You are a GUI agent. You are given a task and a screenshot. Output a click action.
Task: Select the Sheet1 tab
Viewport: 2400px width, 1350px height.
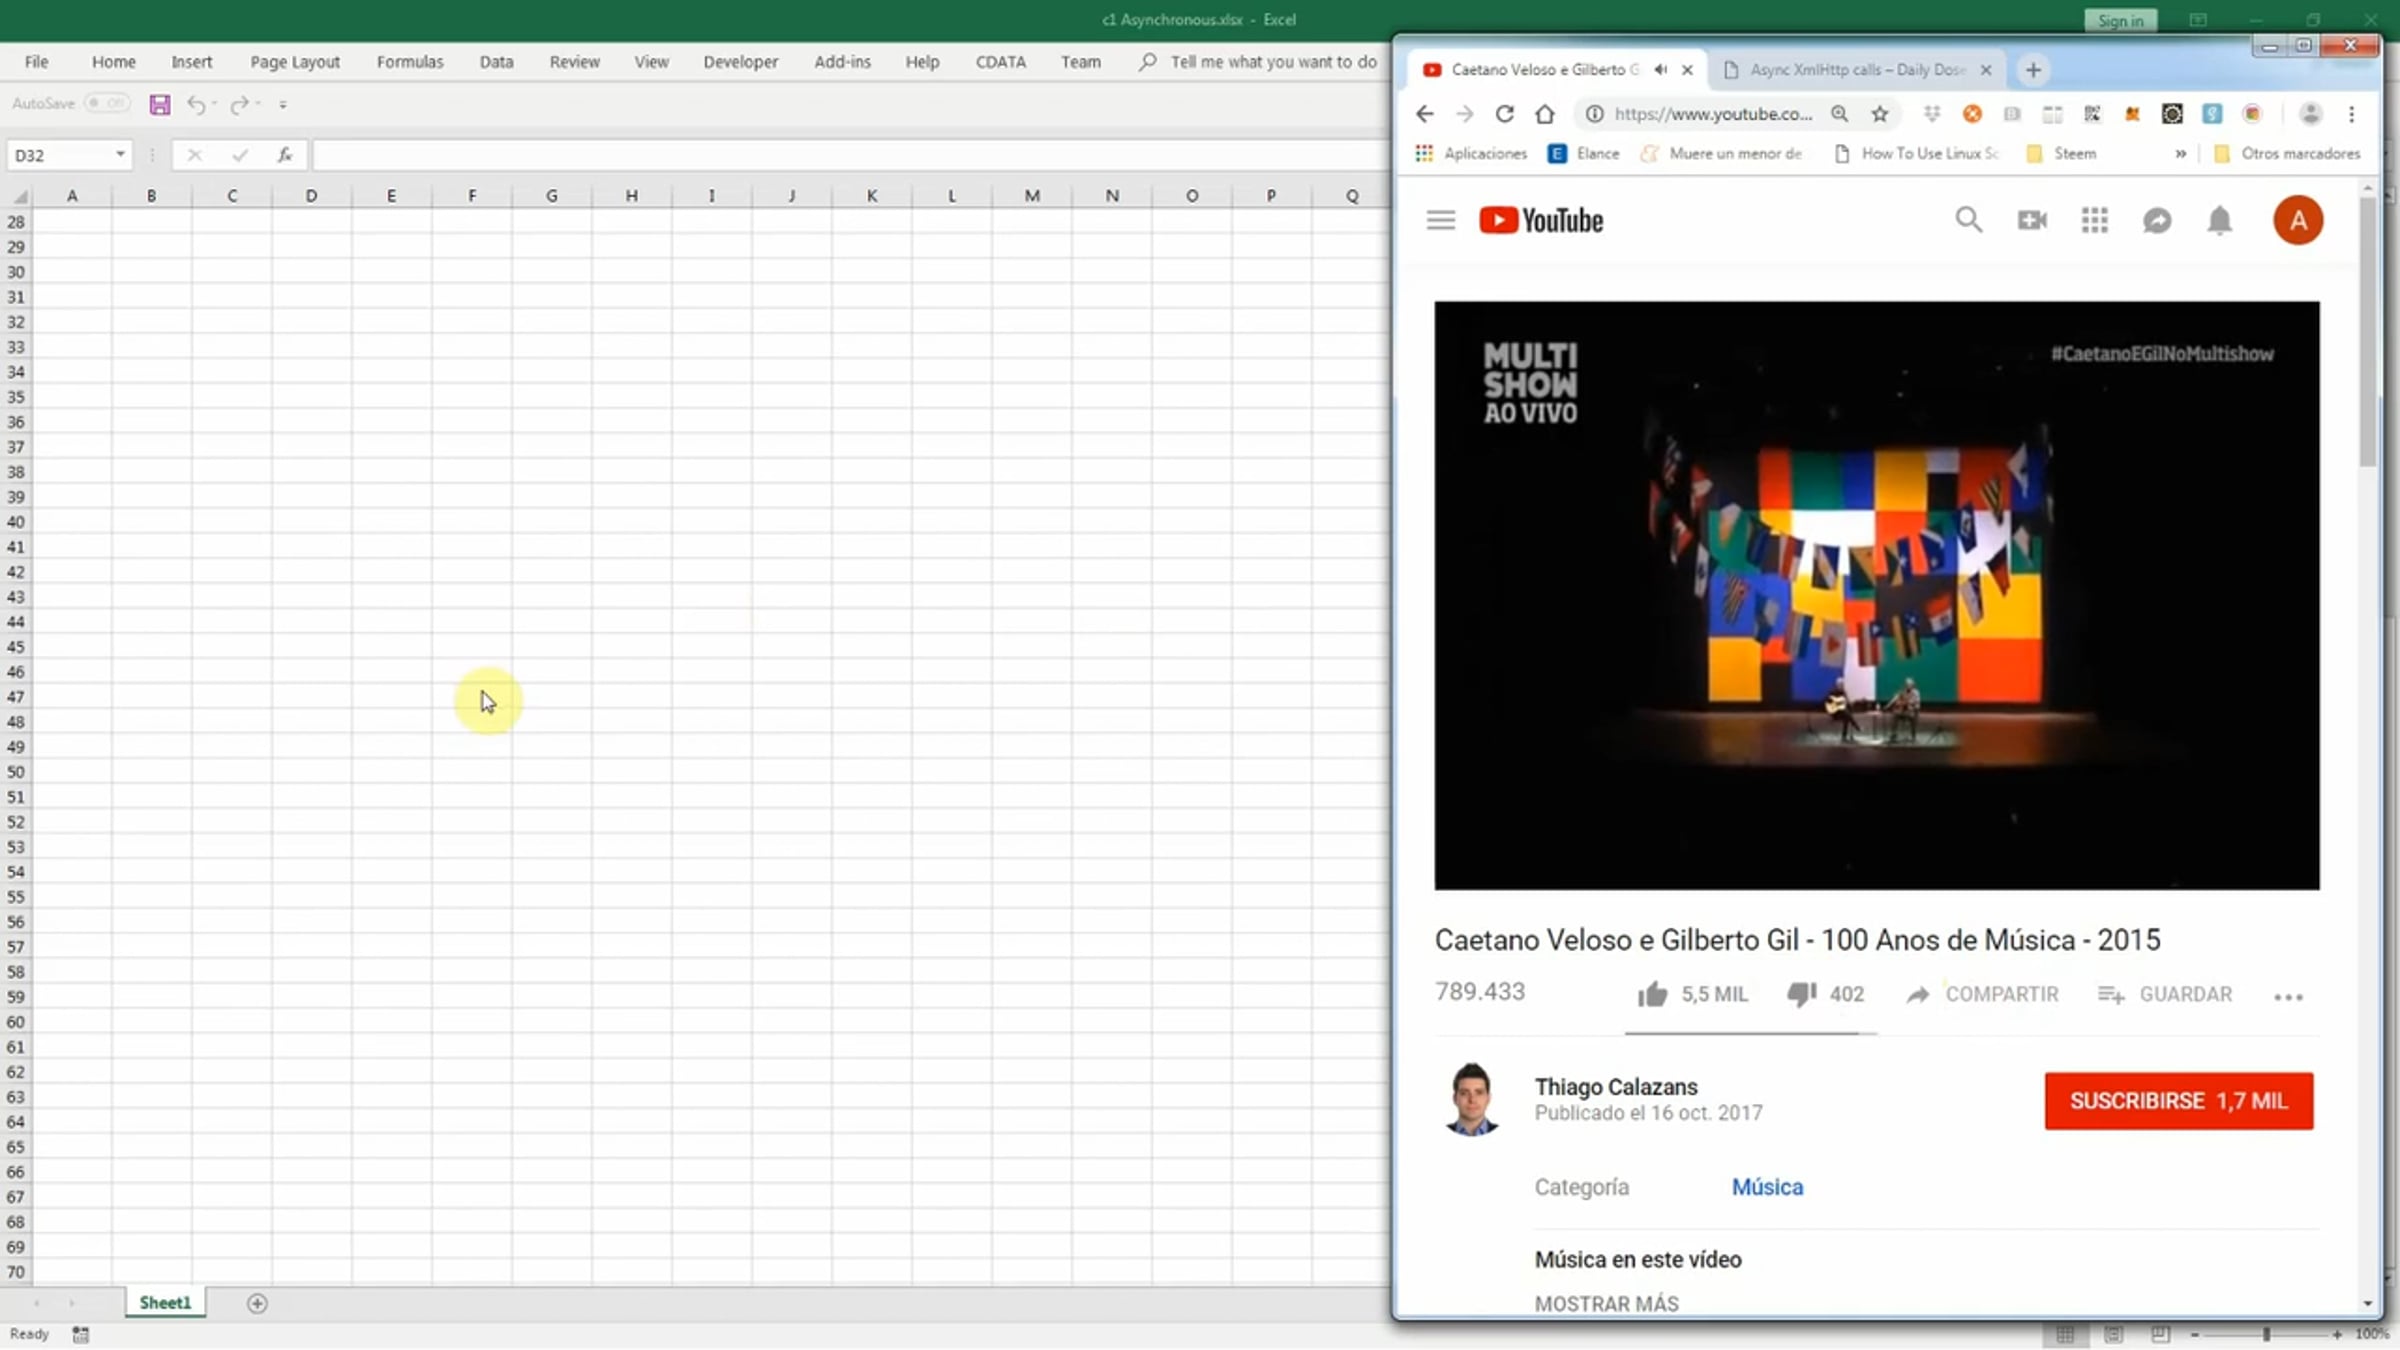165,1303
